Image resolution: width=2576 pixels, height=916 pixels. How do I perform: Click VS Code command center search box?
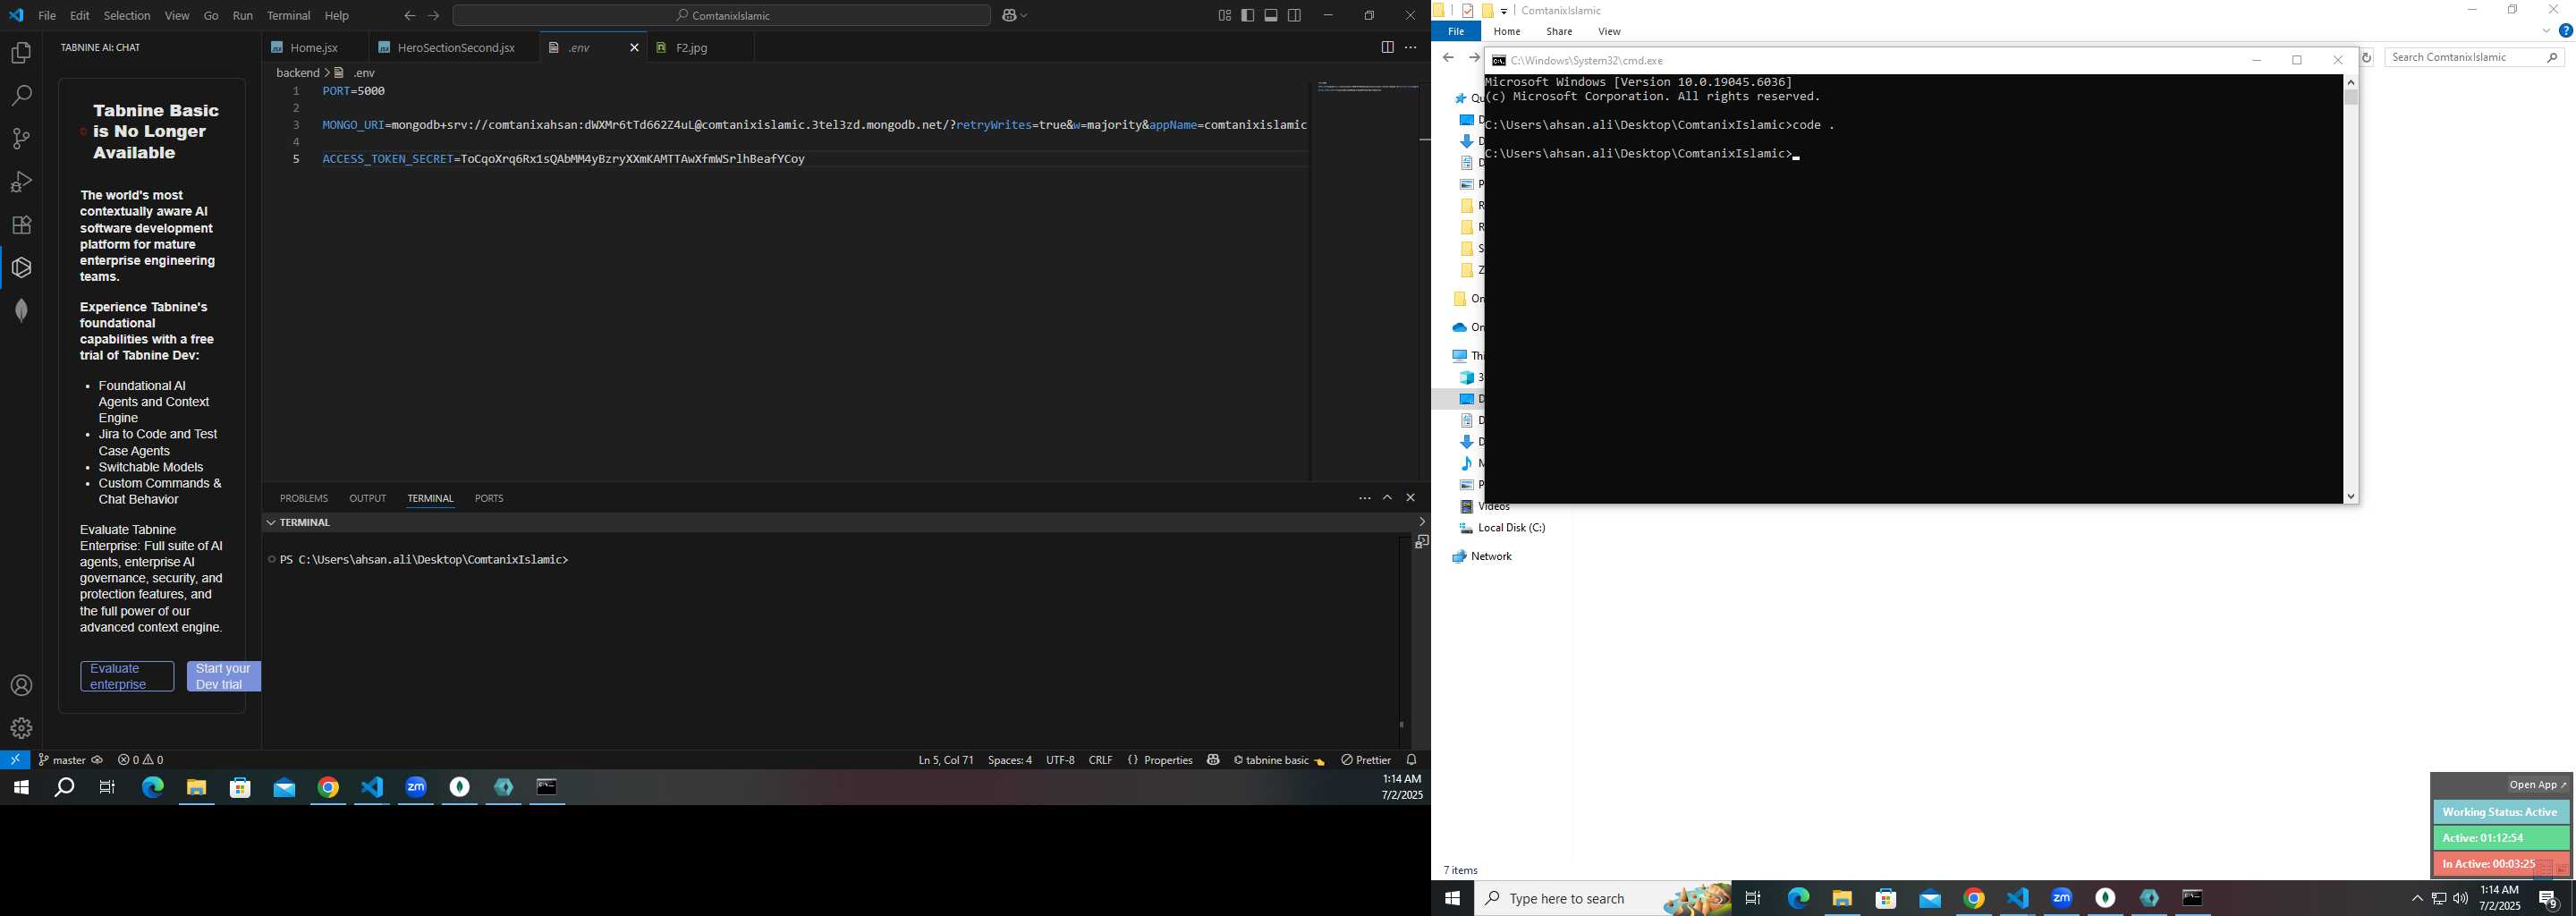721,16
